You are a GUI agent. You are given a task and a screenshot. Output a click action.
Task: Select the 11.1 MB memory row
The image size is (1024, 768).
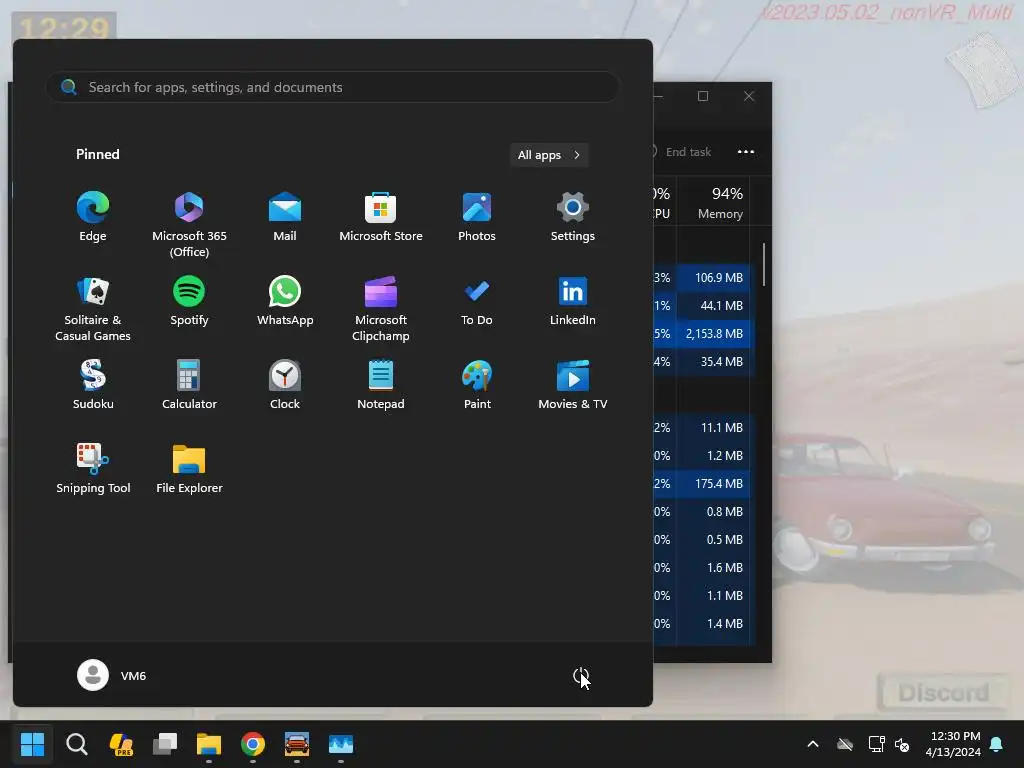pos(704,427)
